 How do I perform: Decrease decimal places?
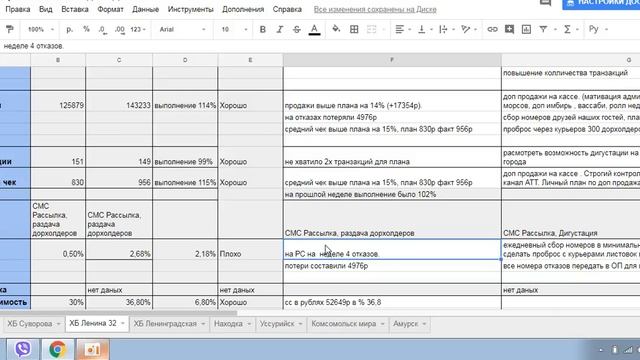(103, 29)
